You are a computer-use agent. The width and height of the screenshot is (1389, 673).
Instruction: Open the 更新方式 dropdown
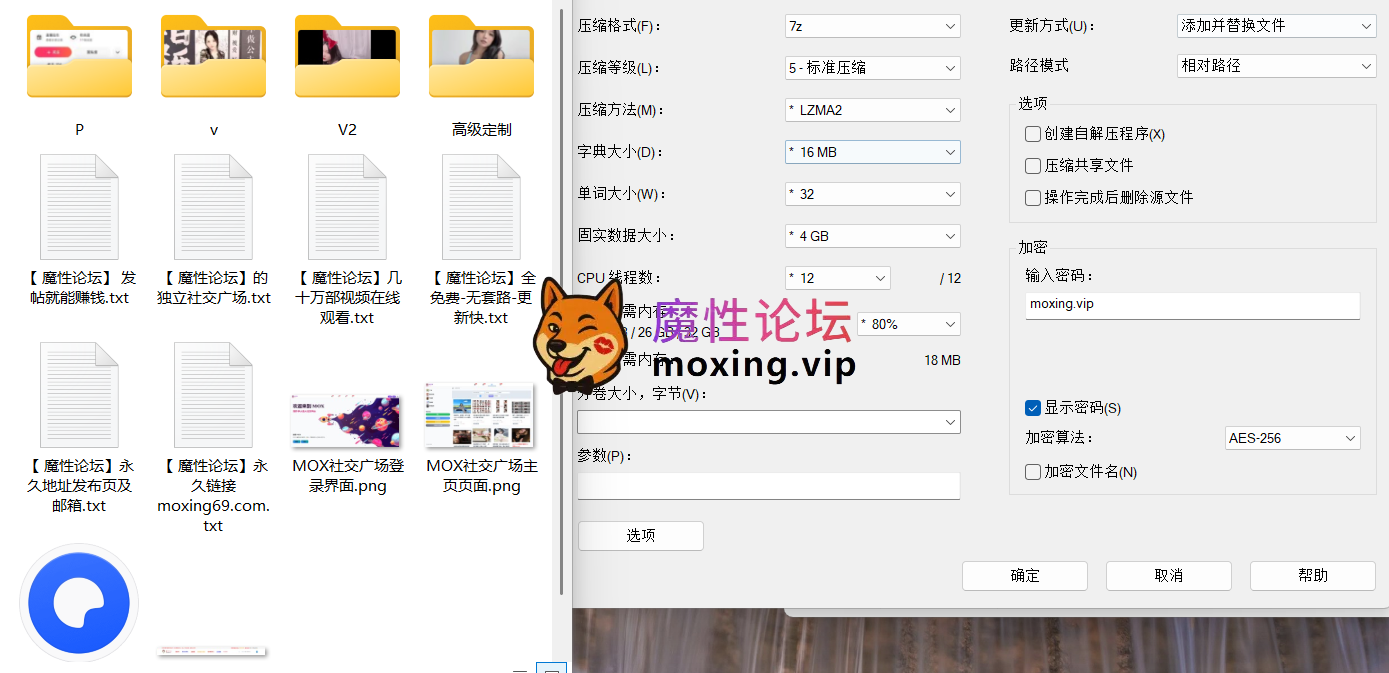(x=1277, y=26)
